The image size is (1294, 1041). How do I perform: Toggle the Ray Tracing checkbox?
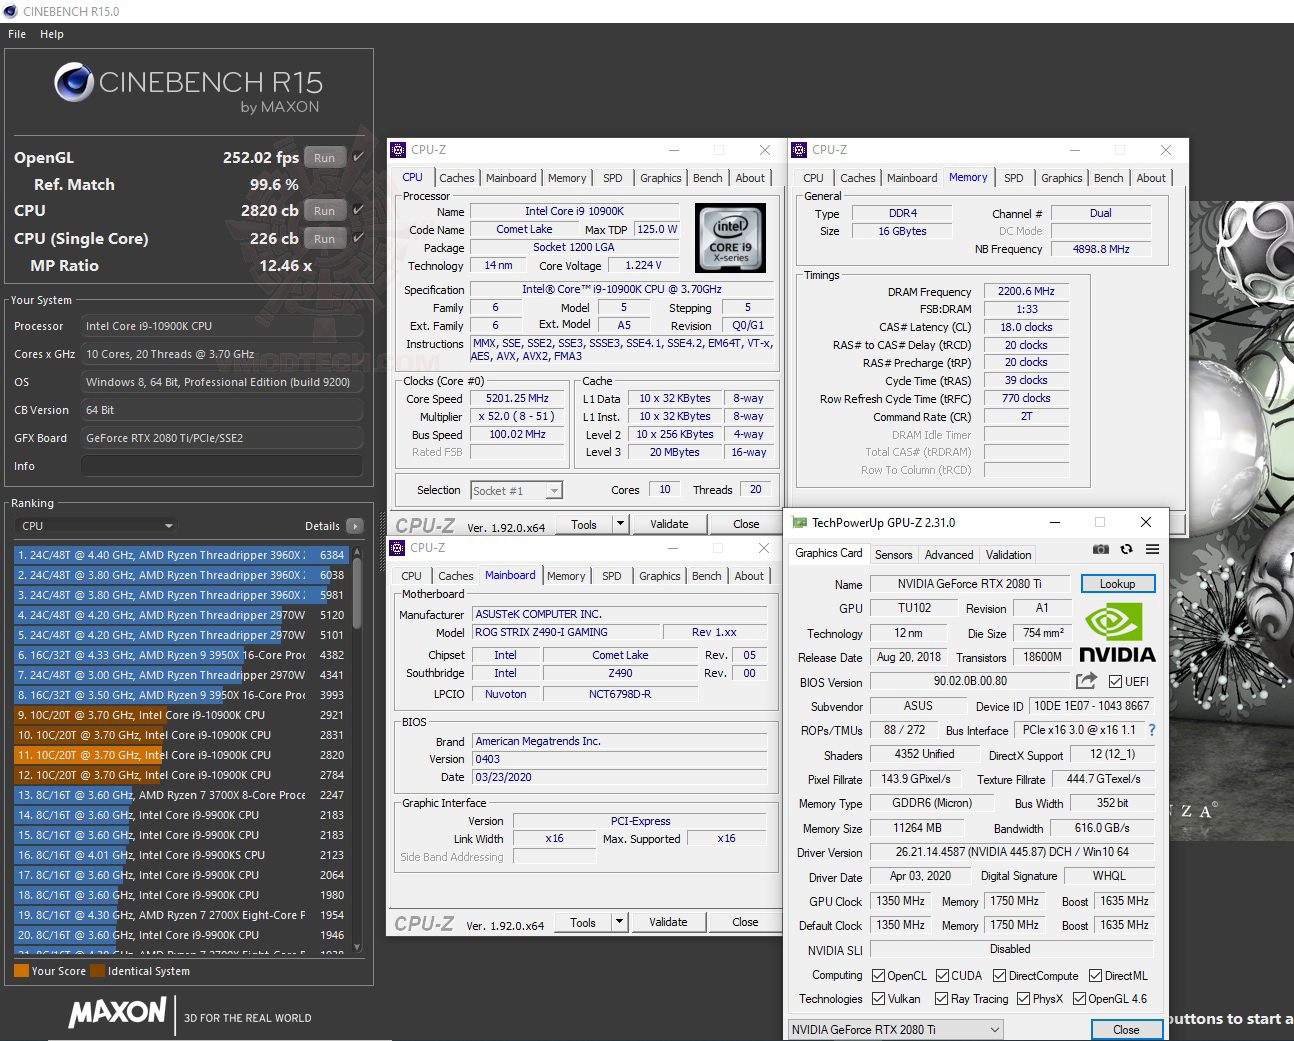pos(941,999)
